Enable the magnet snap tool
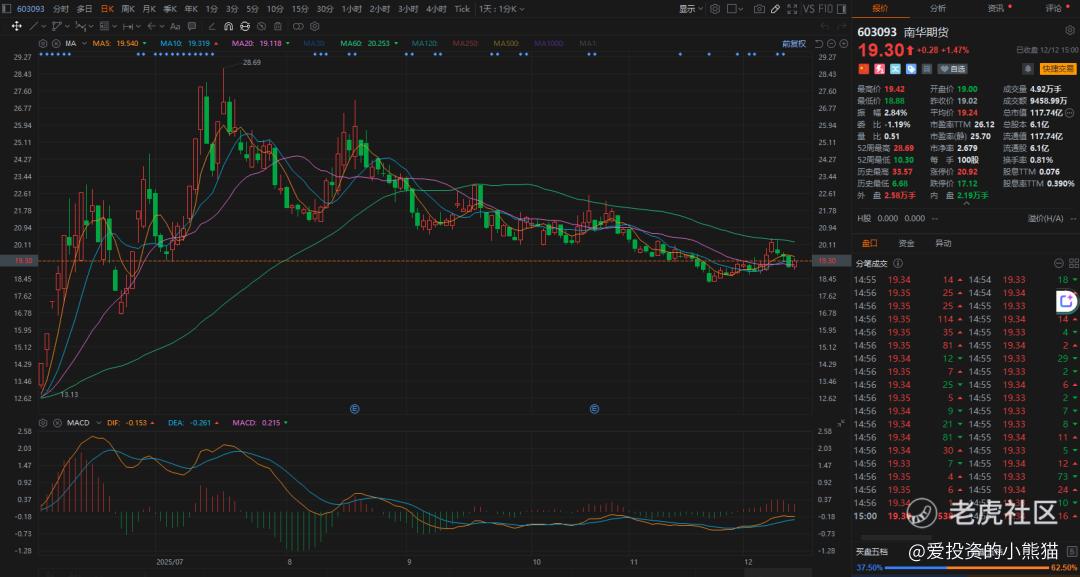Screen dimensions: 1080x577 (228, 26)
